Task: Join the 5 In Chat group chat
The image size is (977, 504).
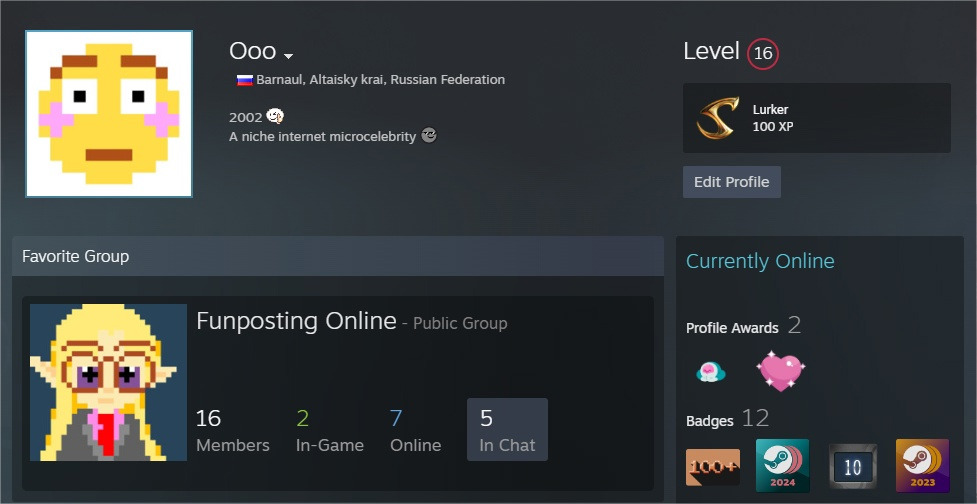Action: click(507, 430)
